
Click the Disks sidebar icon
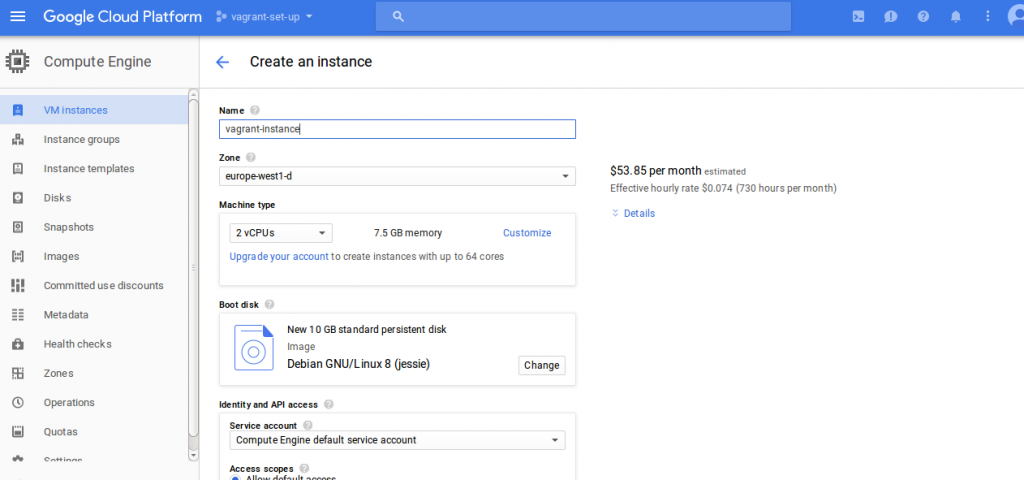(x=18, y=198)
